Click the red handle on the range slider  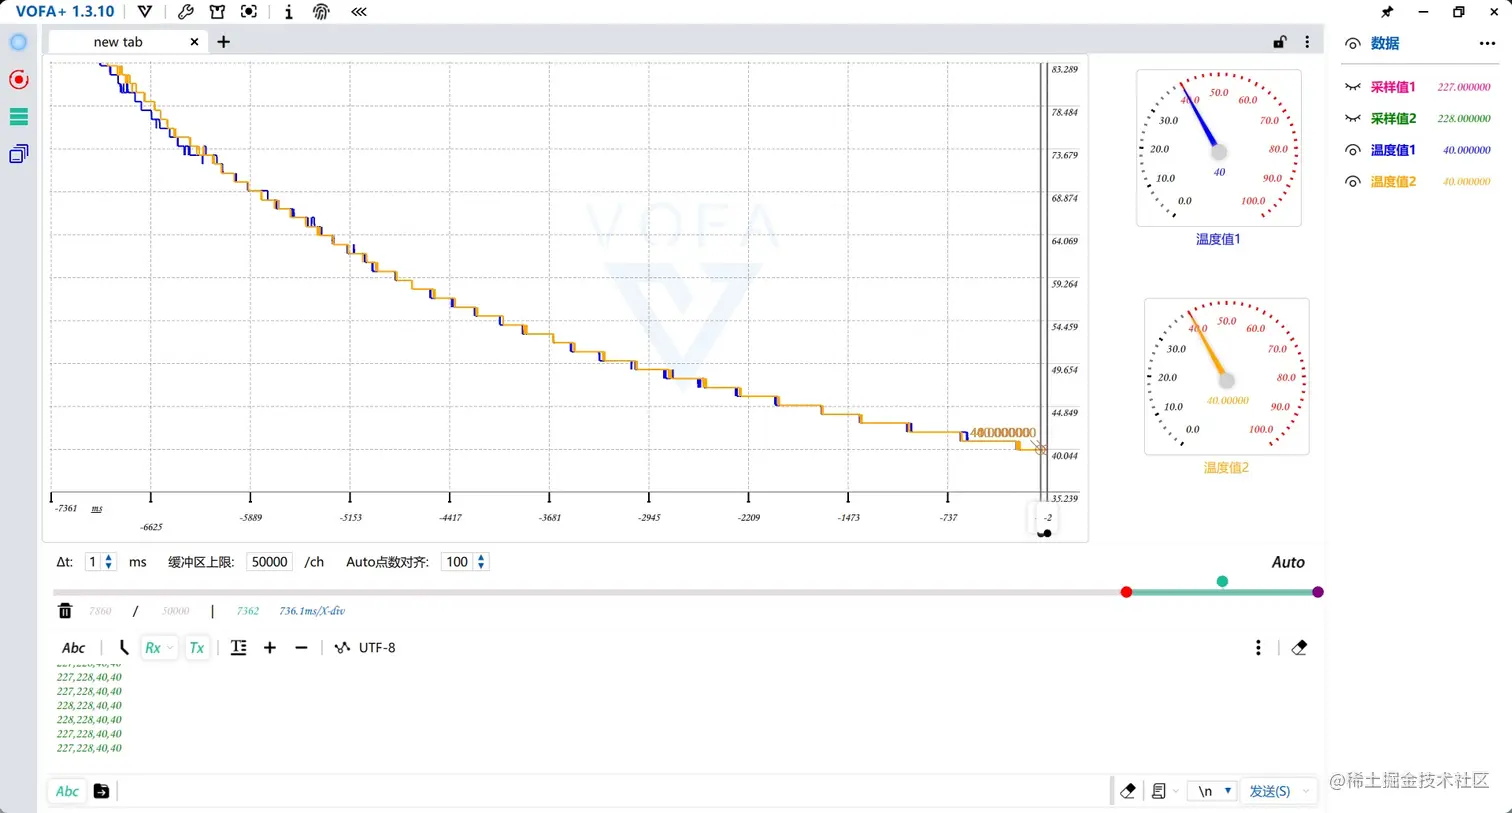pyautogui.click(x=1126, y=592)
